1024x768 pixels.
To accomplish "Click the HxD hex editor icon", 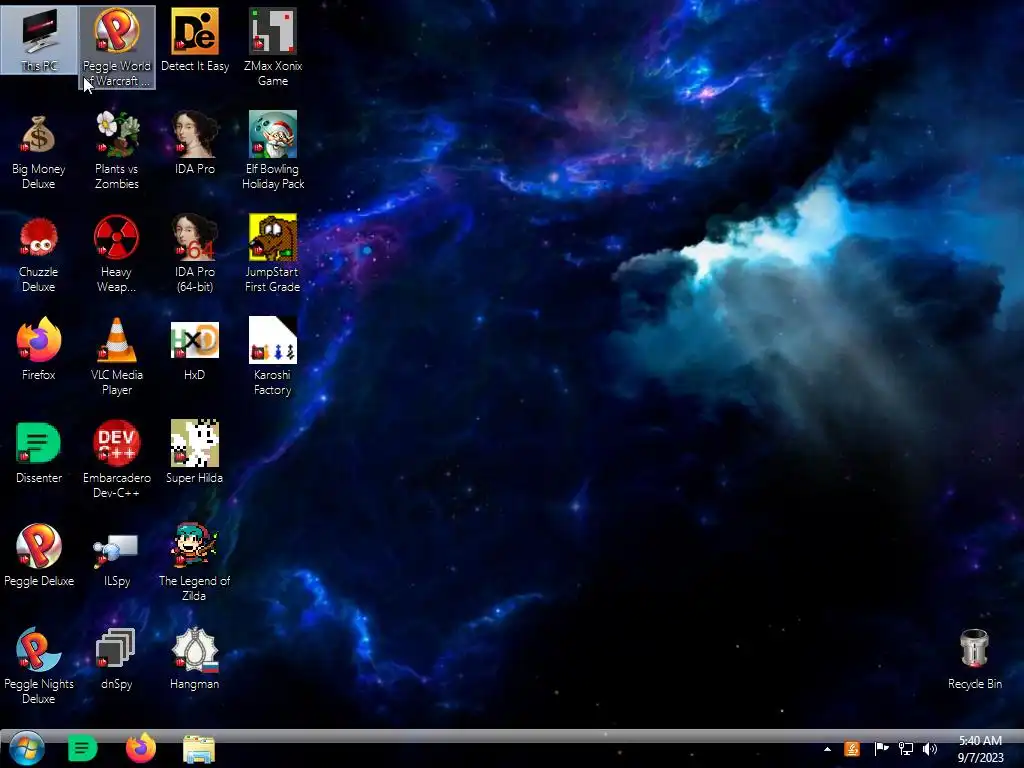I will click(195, 349).
